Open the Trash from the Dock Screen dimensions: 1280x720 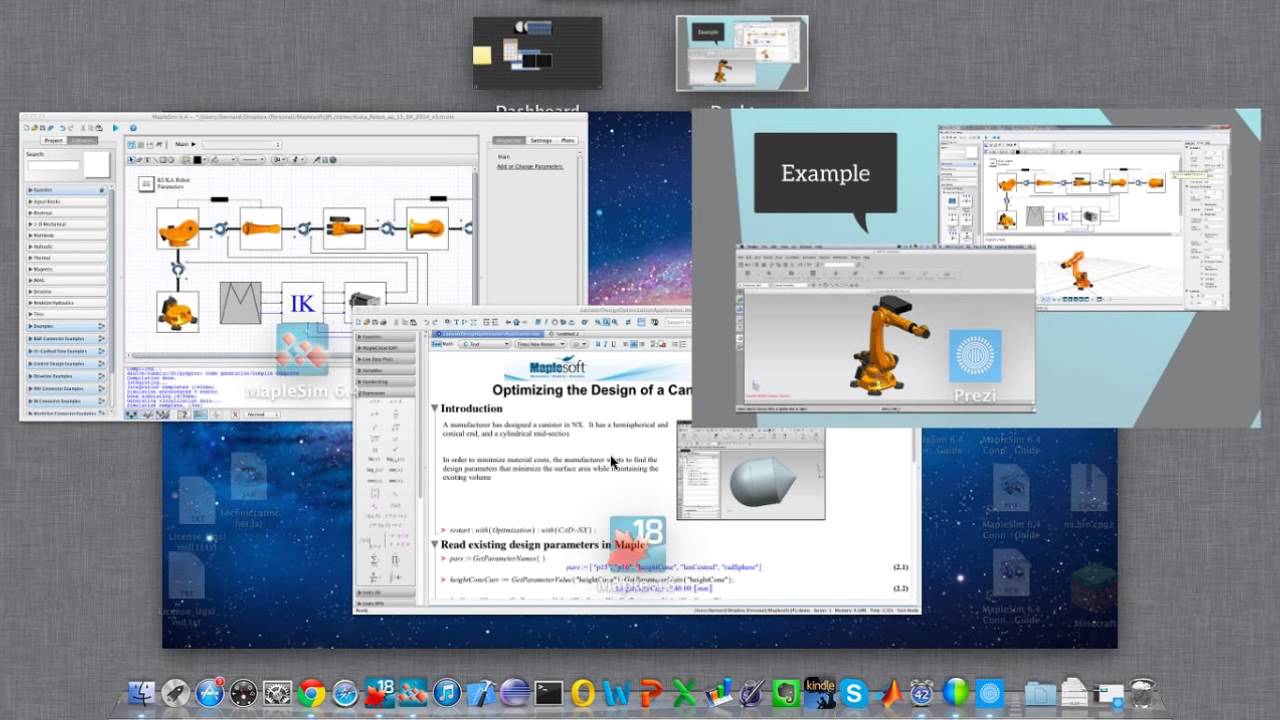point(1142,692)
